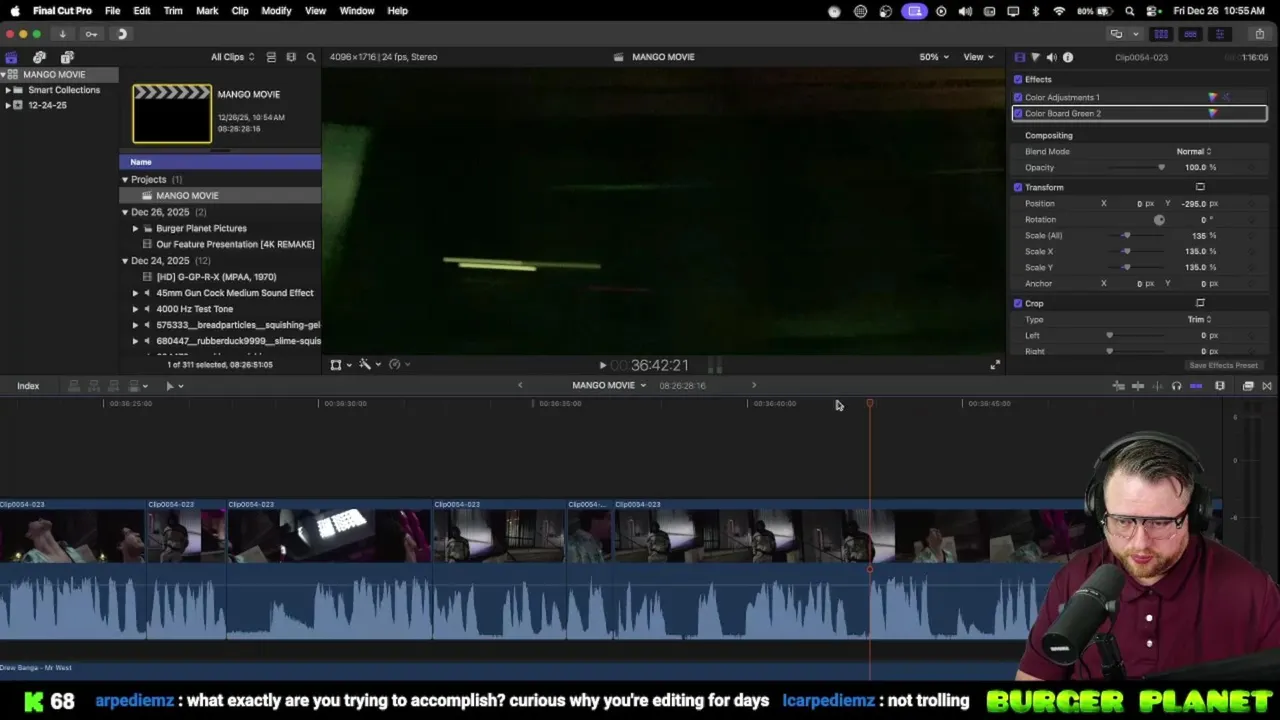
Task: Open Photos and Audio sidebar
Action: tap(39, 57)
